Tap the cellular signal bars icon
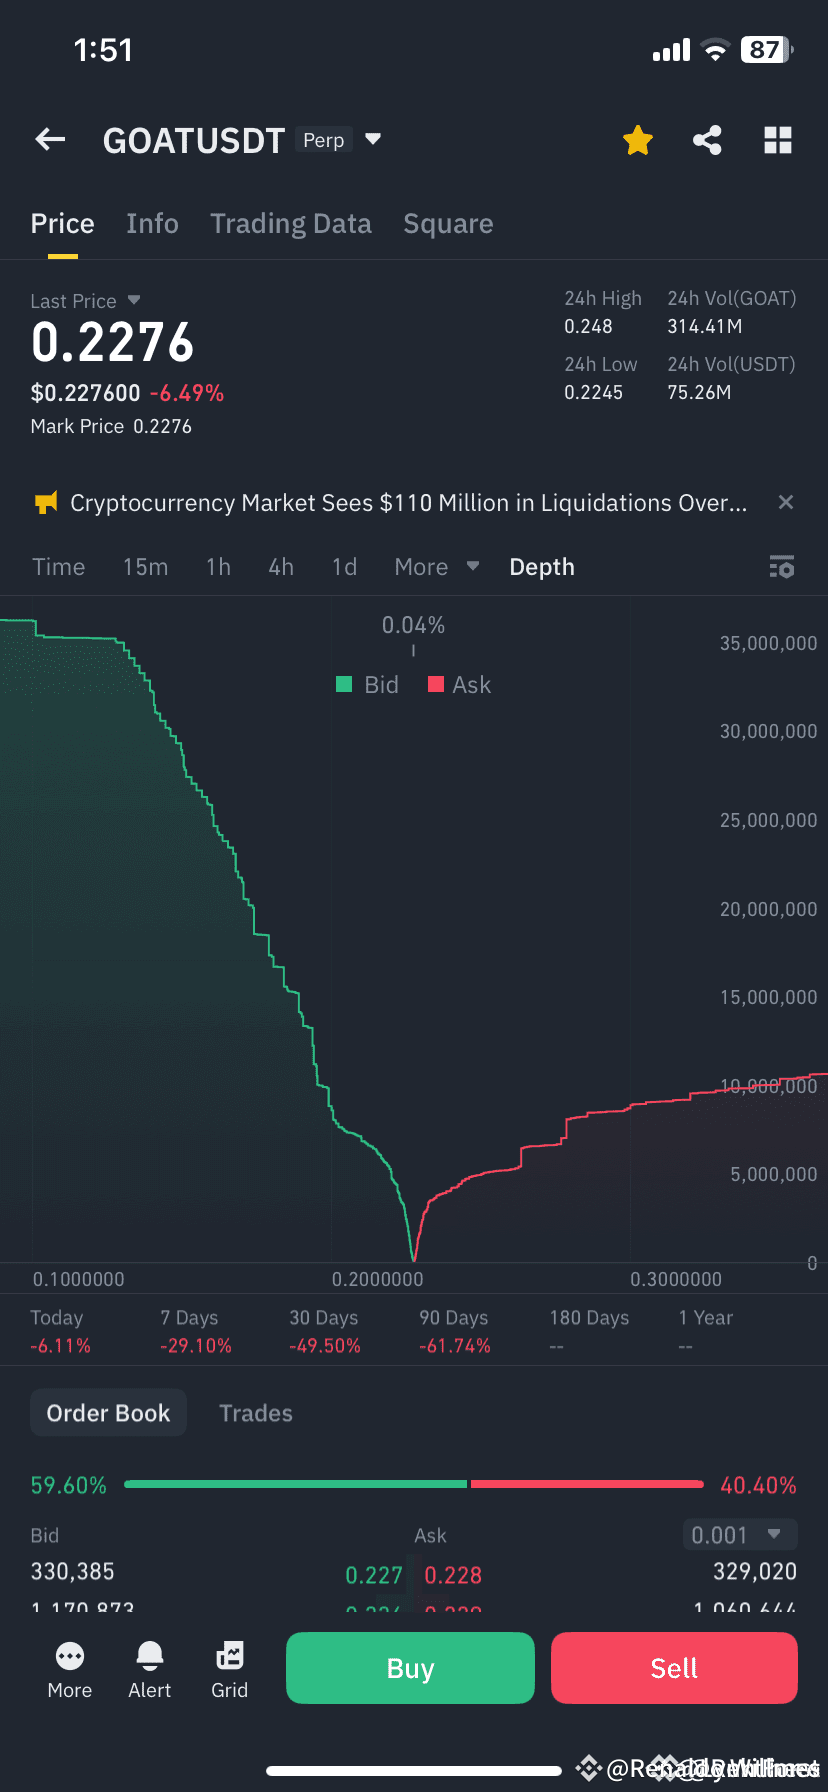The image size is (828, 1792). coord(671,50)
